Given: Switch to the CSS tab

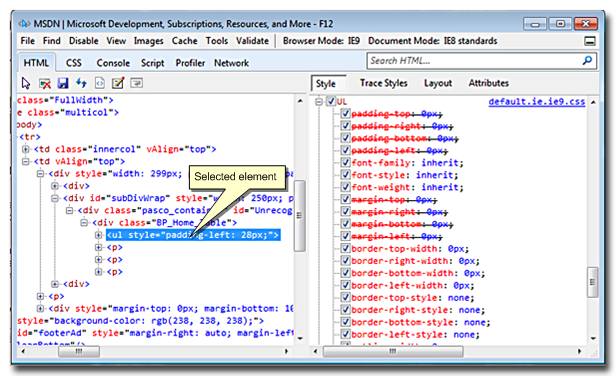Looking at the screenshot, I should [73, 63].
